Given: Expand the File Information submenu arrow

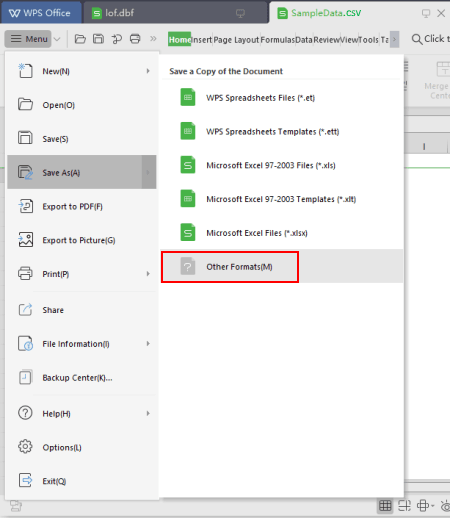Looking at the screenshot, I should coord(148,344).
